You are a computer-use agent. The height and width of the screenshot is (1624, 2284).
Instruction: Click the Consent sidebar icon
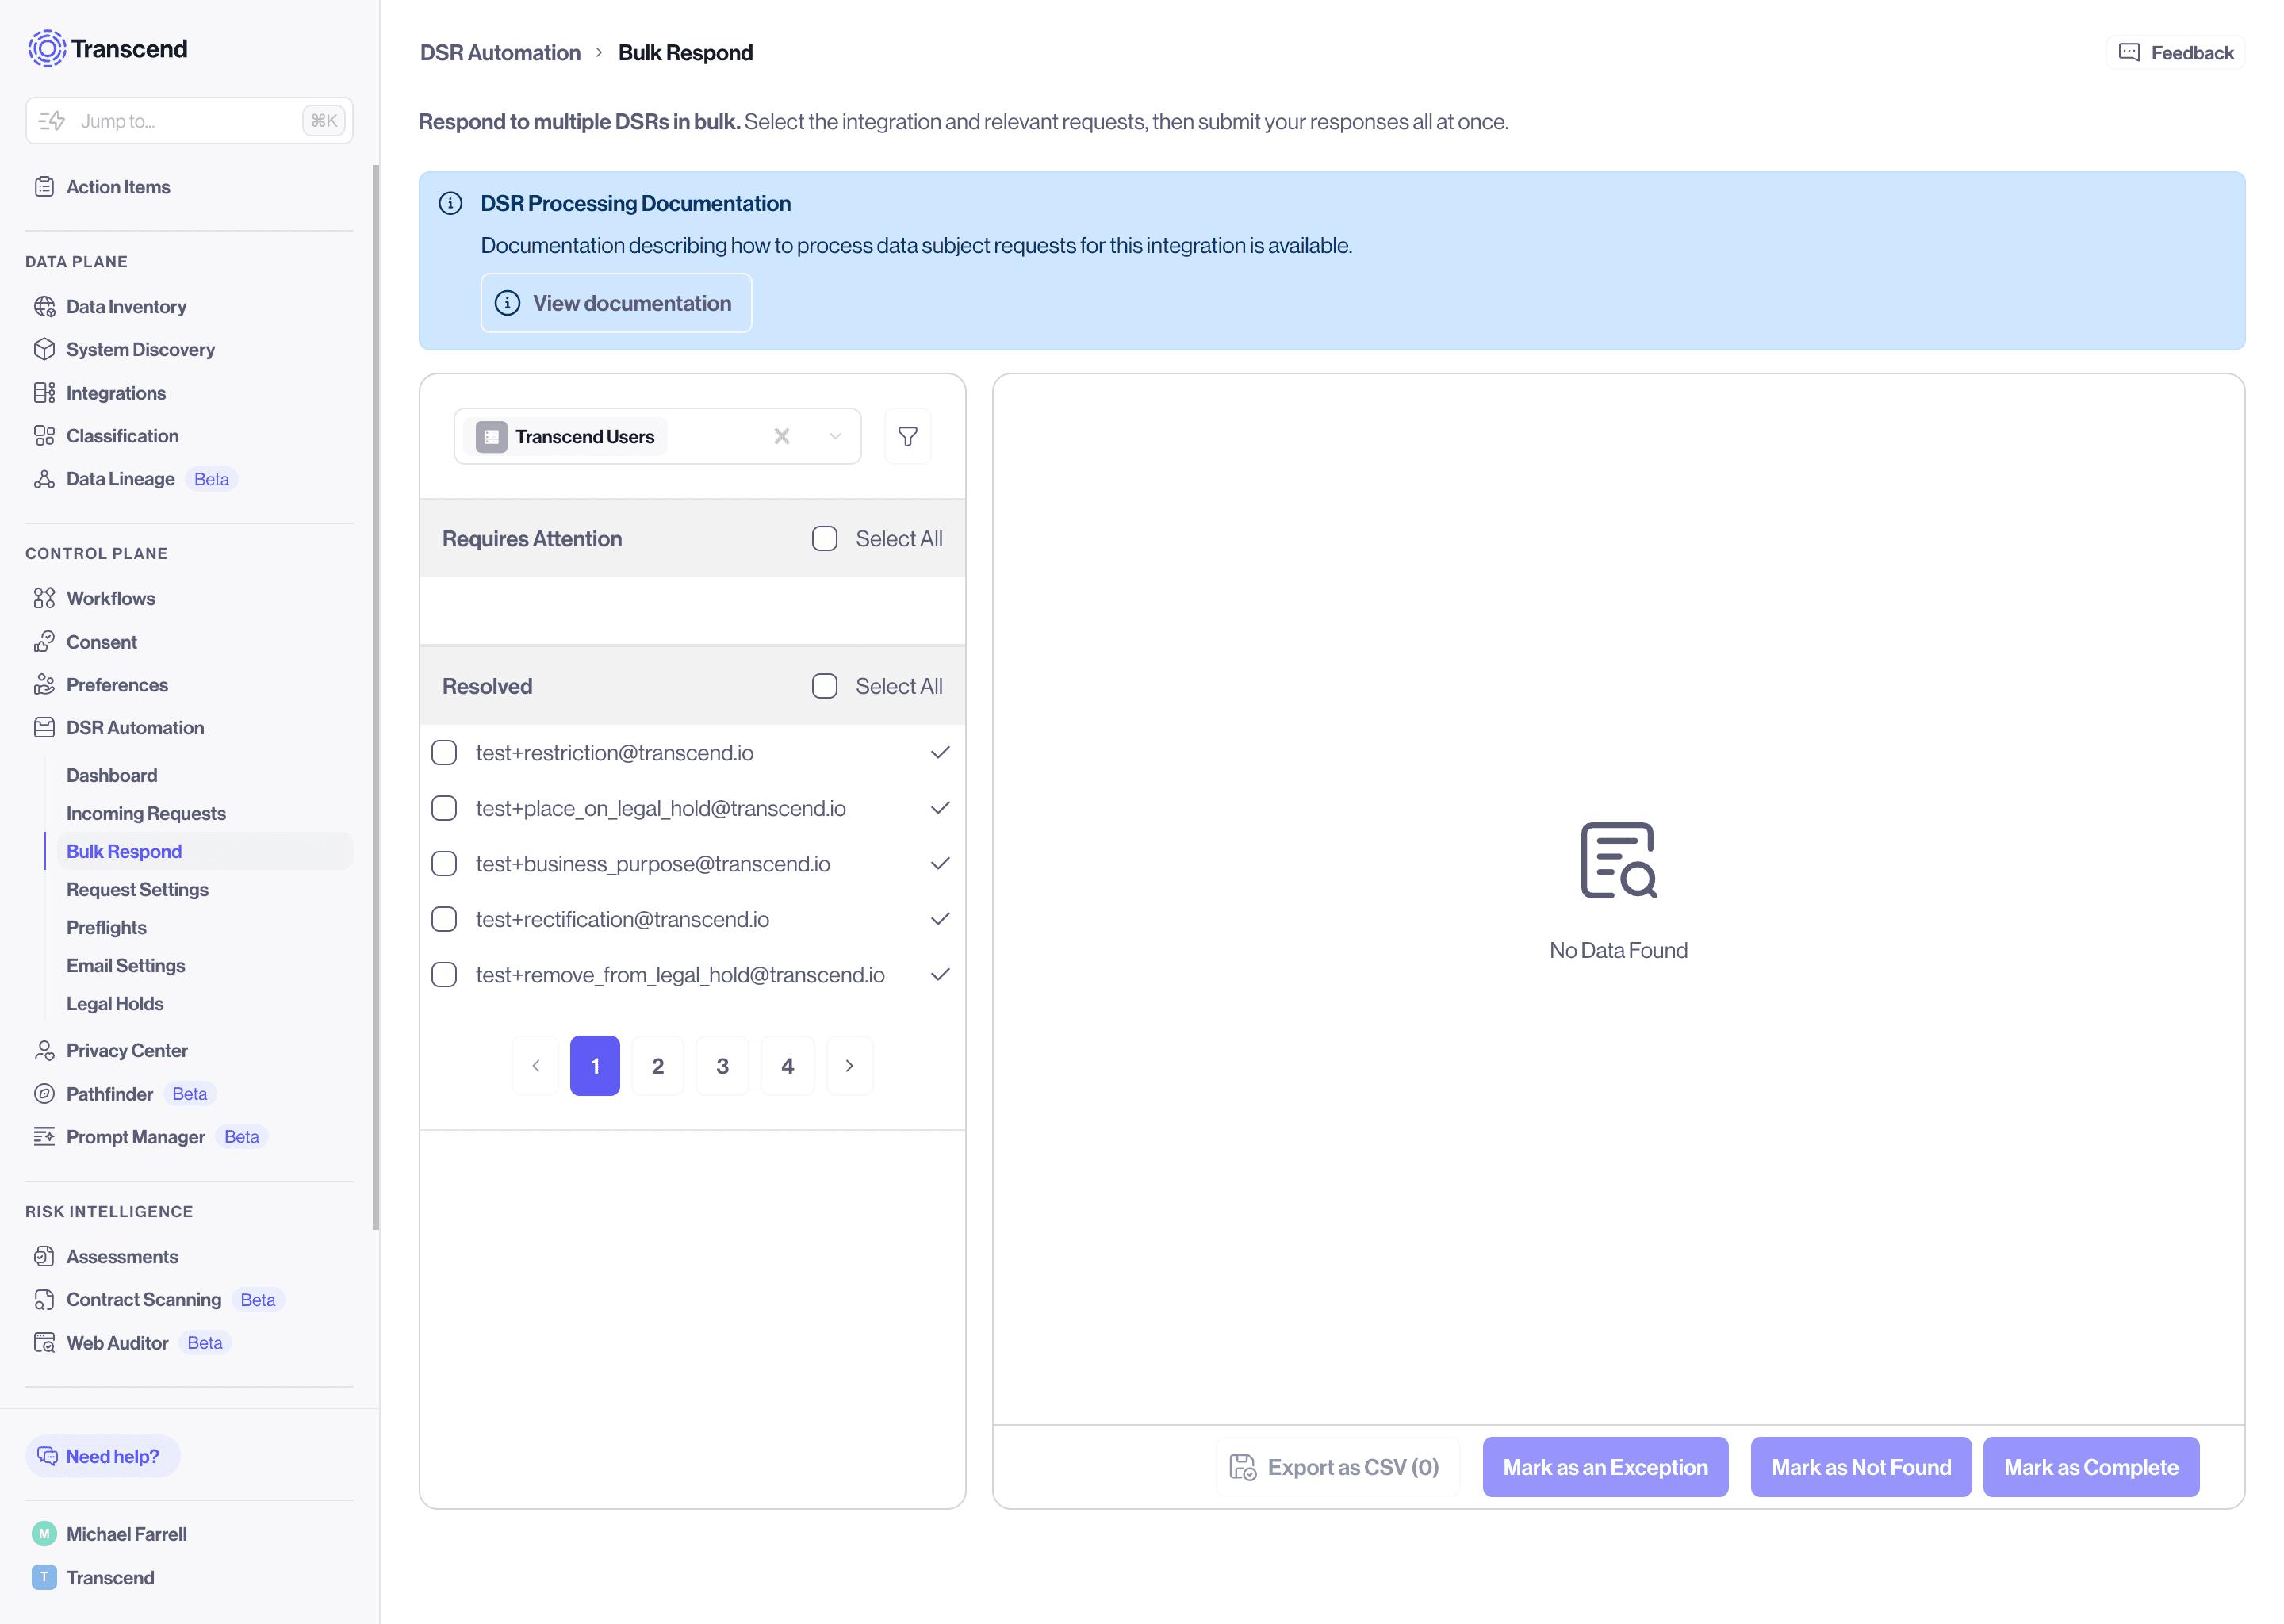[44, 642]
